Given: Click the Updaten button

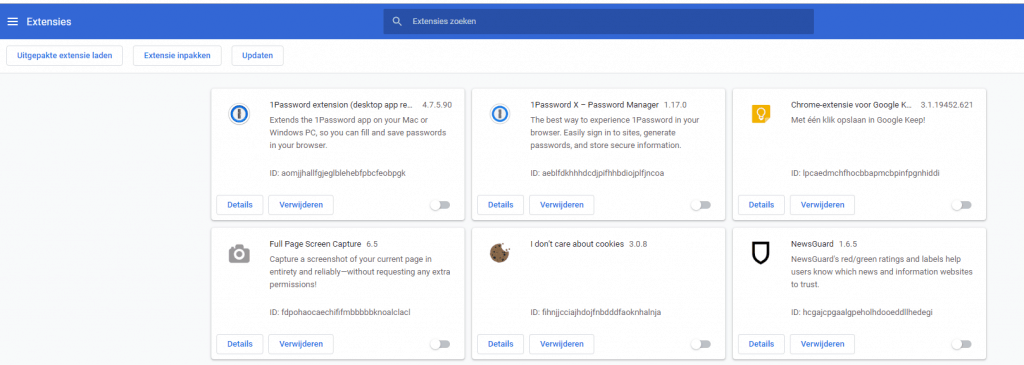Looking at the screenshot, I should point(257,56).
